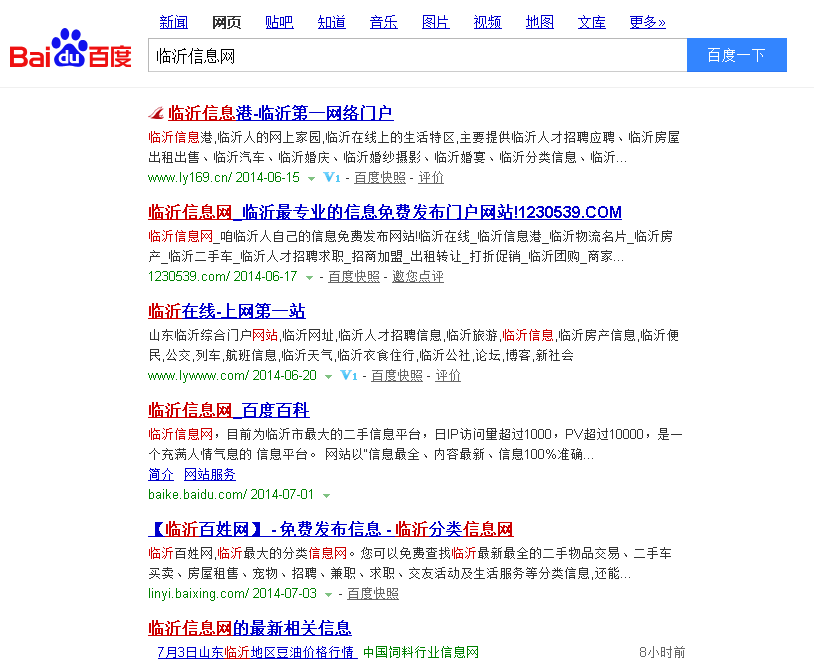Click the Baidu logo
The image size is (814, 662).
pos(70,50)
